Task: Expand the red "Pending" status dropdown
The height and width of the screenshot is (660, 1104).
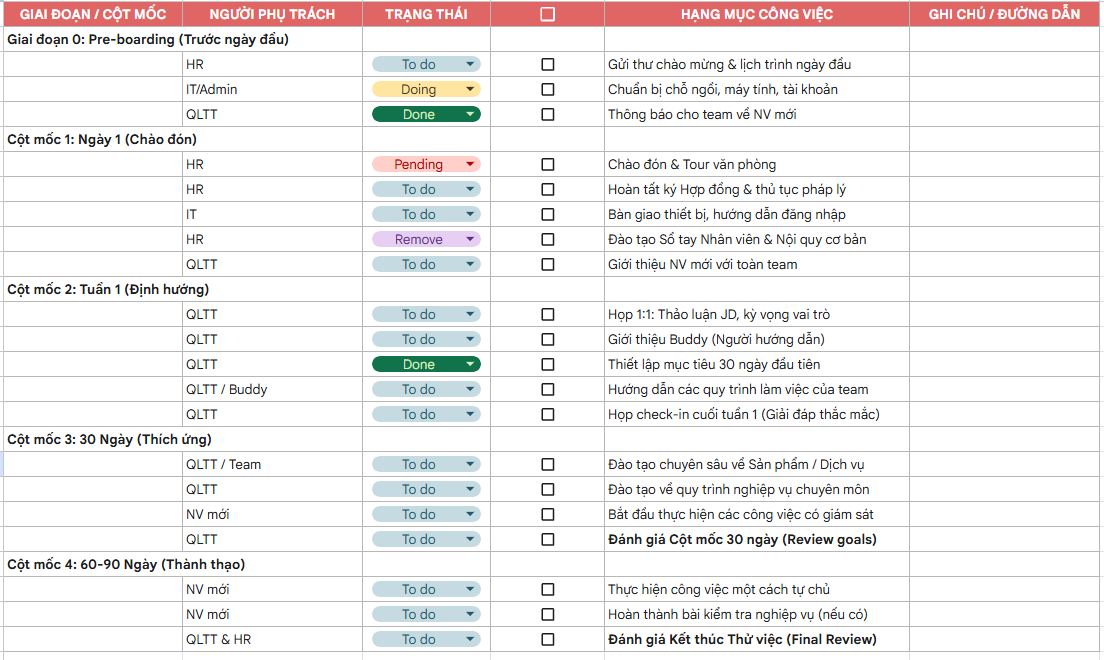Action: (x=470, y=164)
